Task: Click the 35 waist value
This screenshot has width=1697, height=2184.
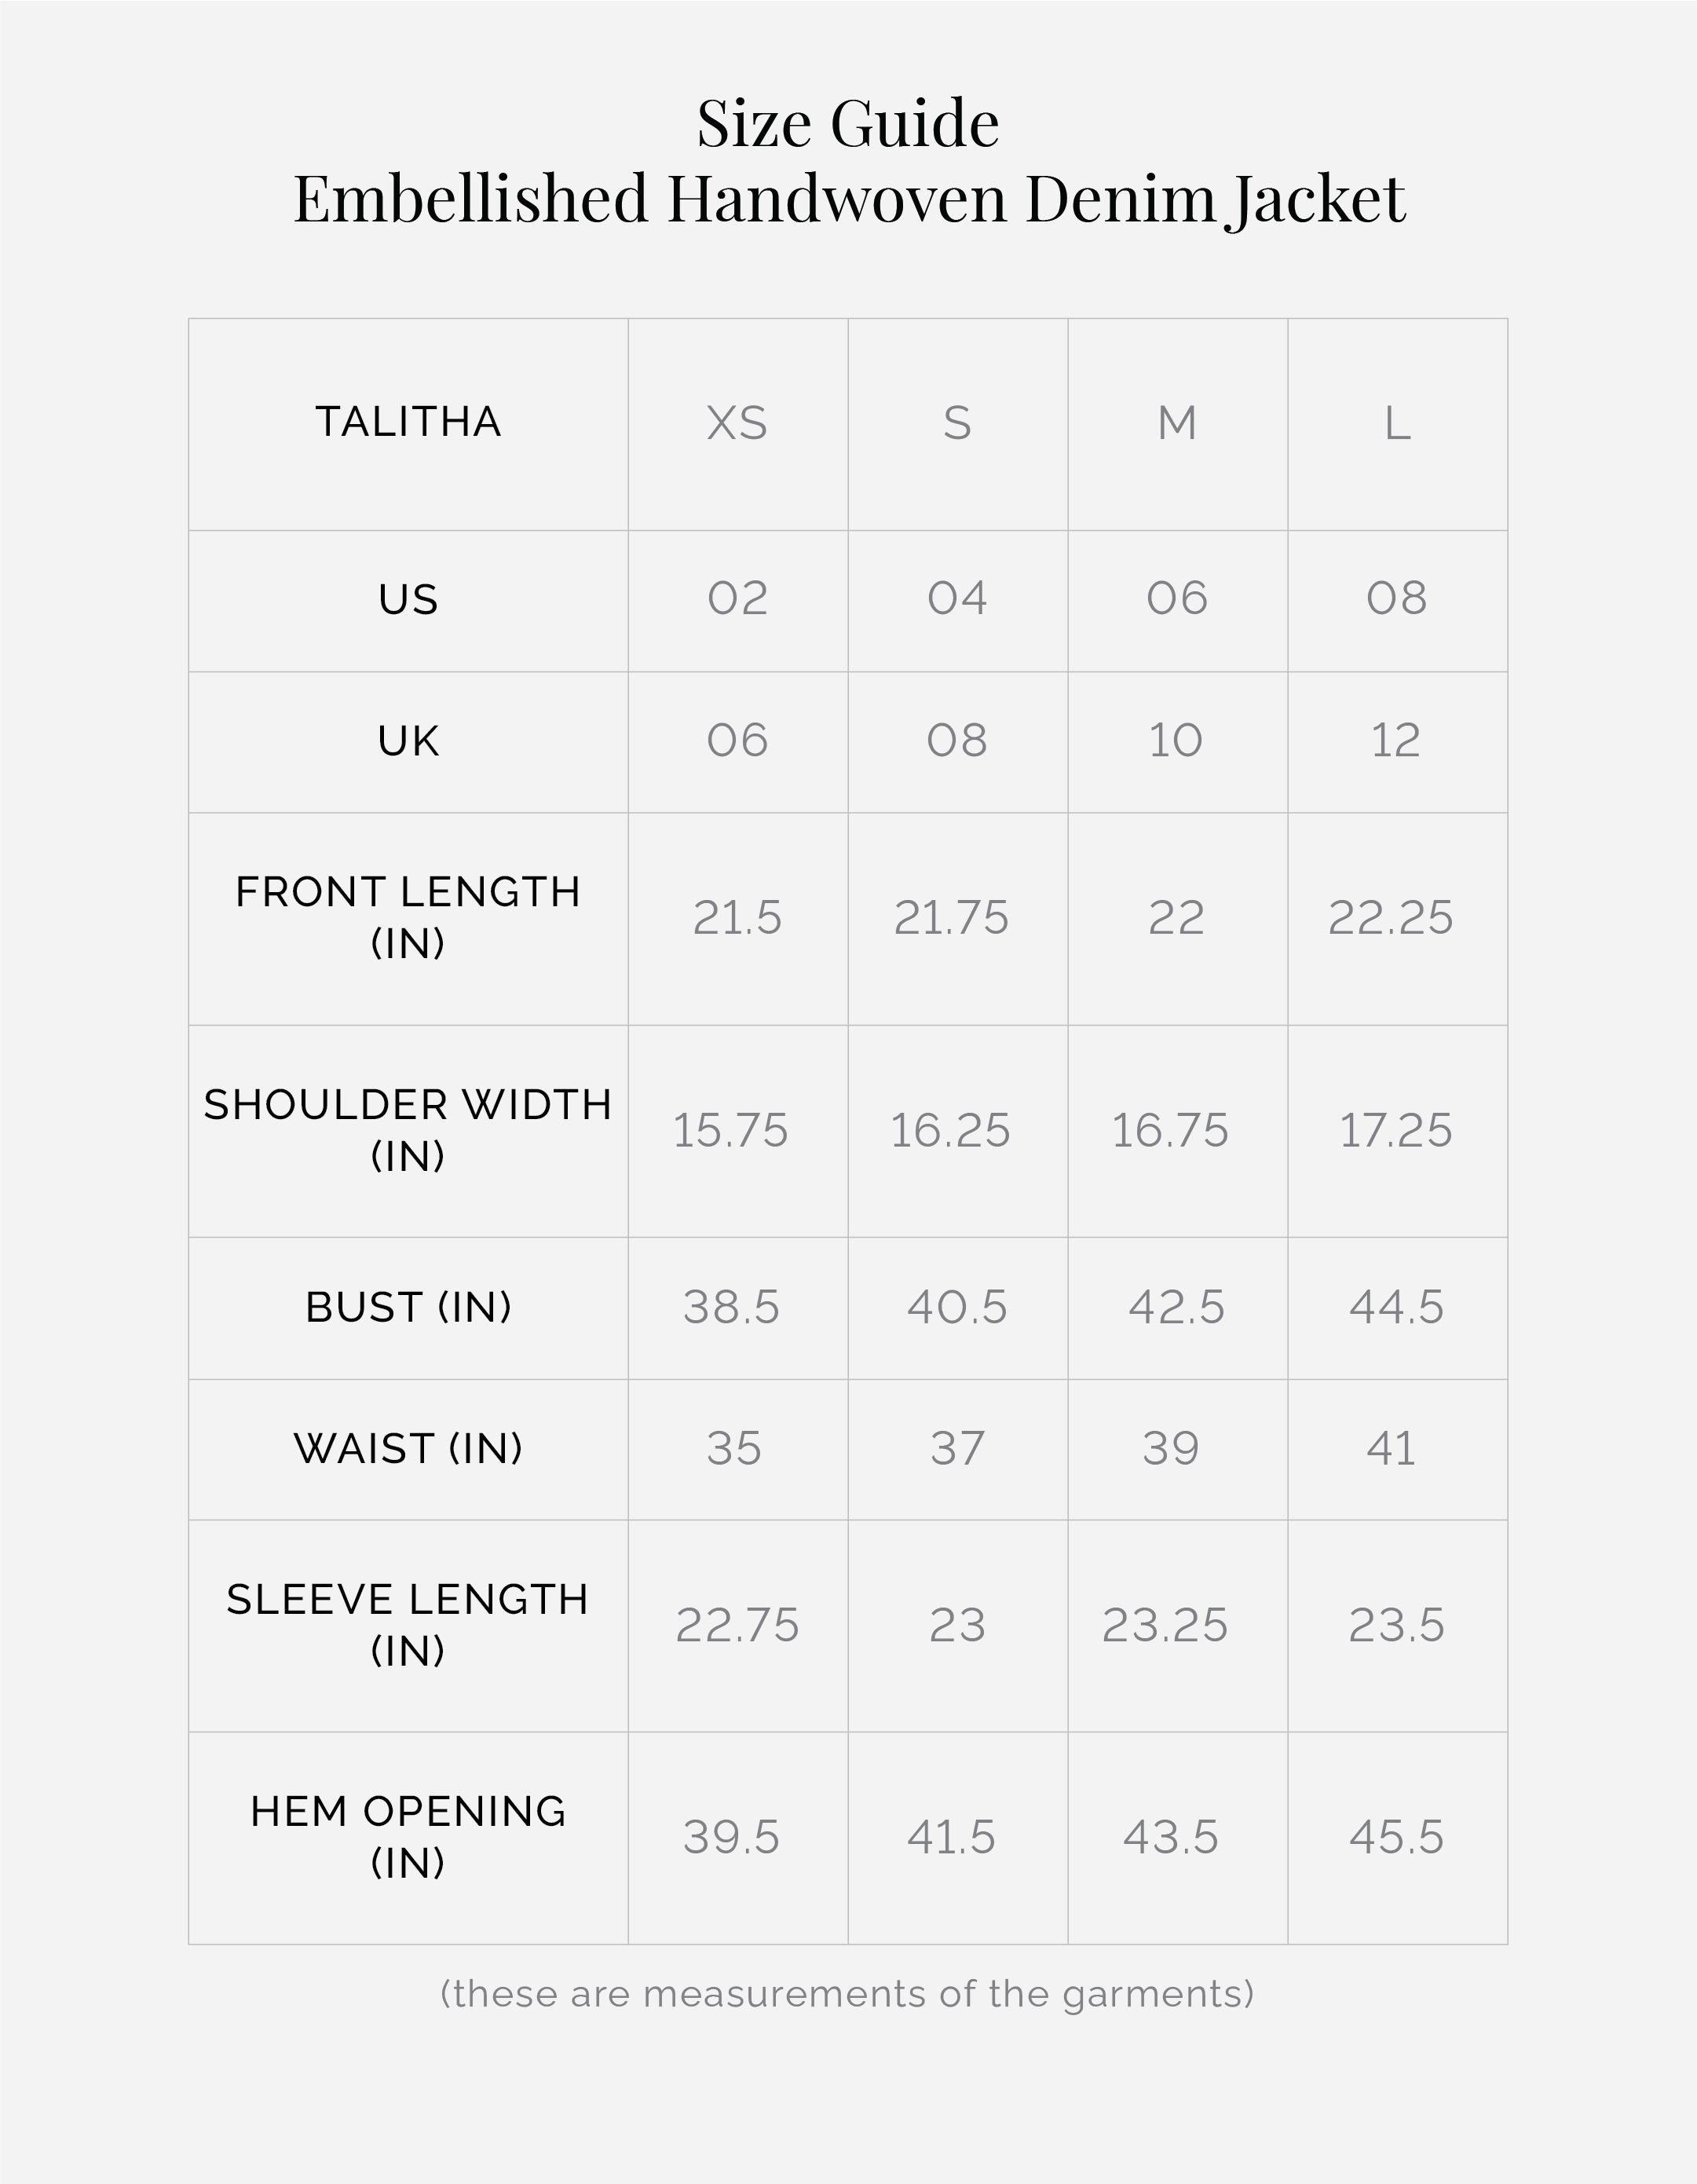Action: click(734, 1449)
